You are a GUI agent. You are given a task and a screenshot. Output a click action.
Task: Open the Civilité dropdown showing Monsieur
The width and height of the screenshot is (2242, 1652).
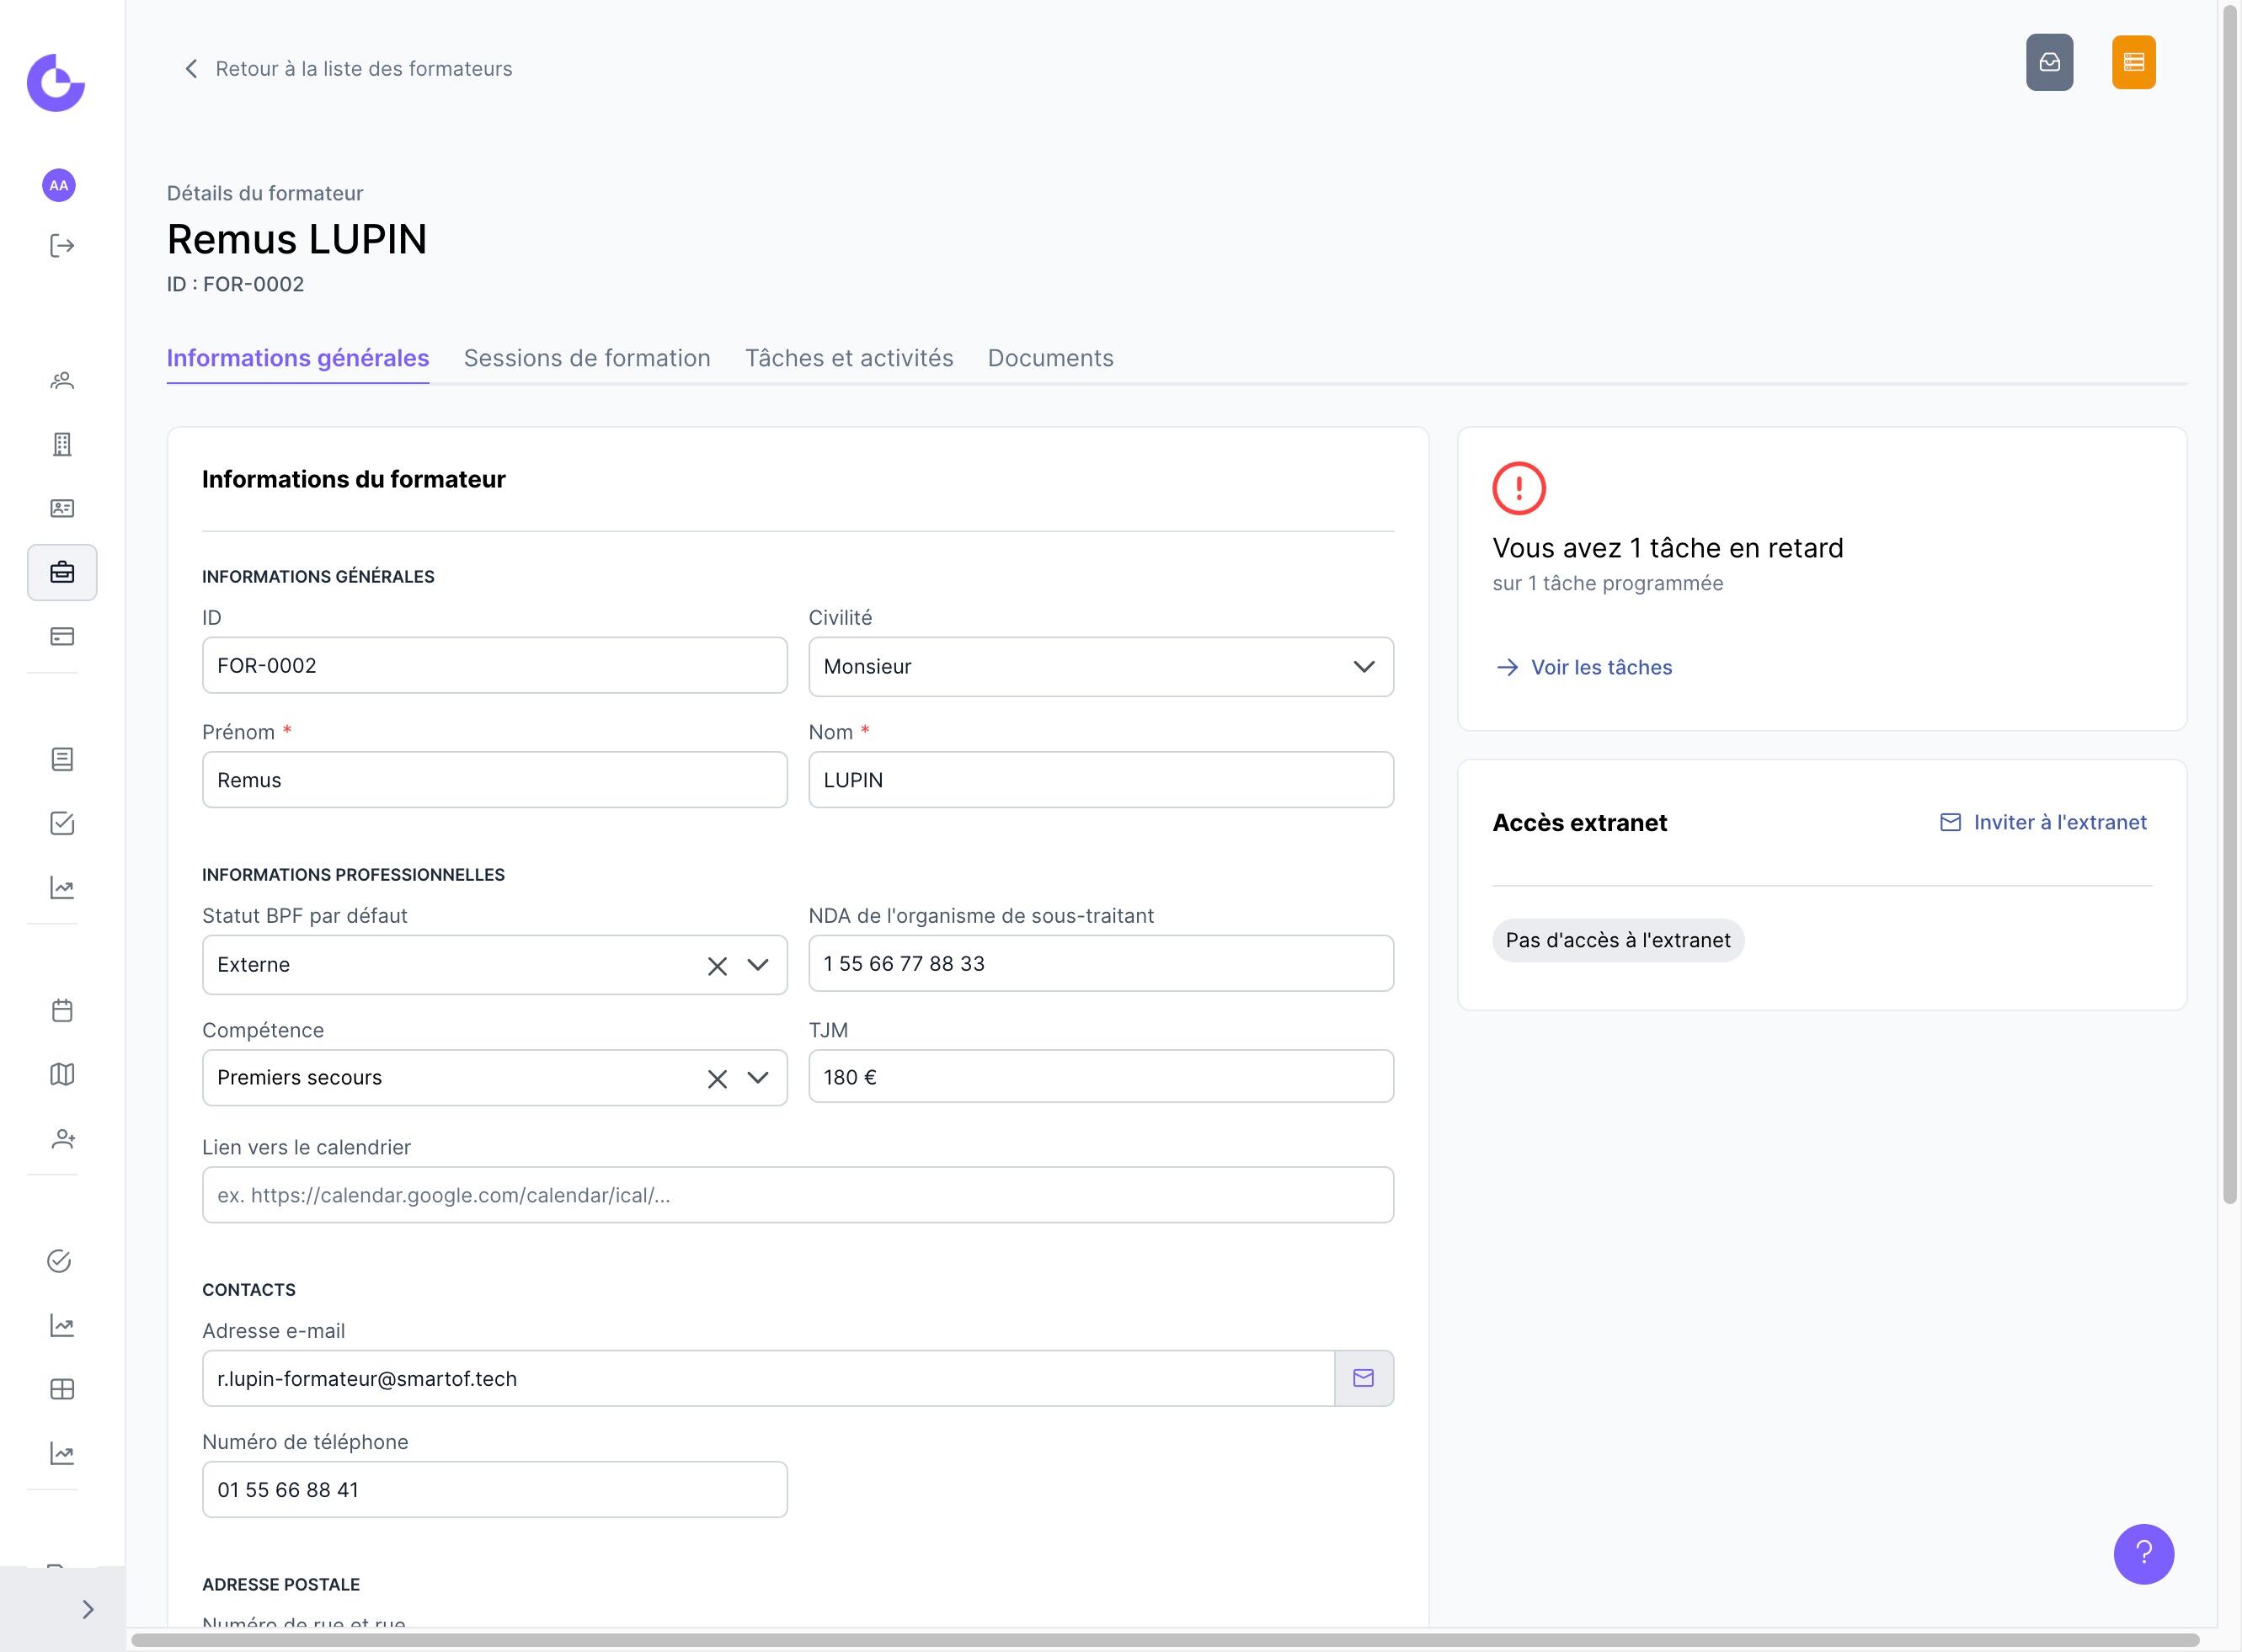(x=1100, y=667)
